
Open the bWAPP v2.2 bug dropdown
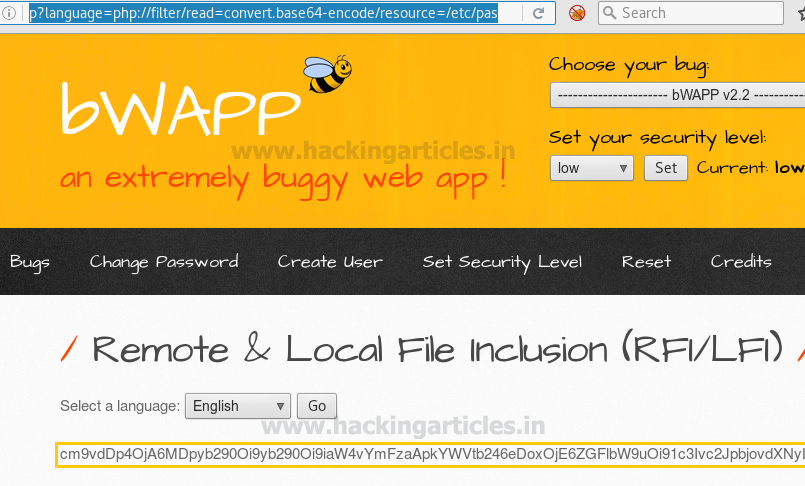pos(678,95)
